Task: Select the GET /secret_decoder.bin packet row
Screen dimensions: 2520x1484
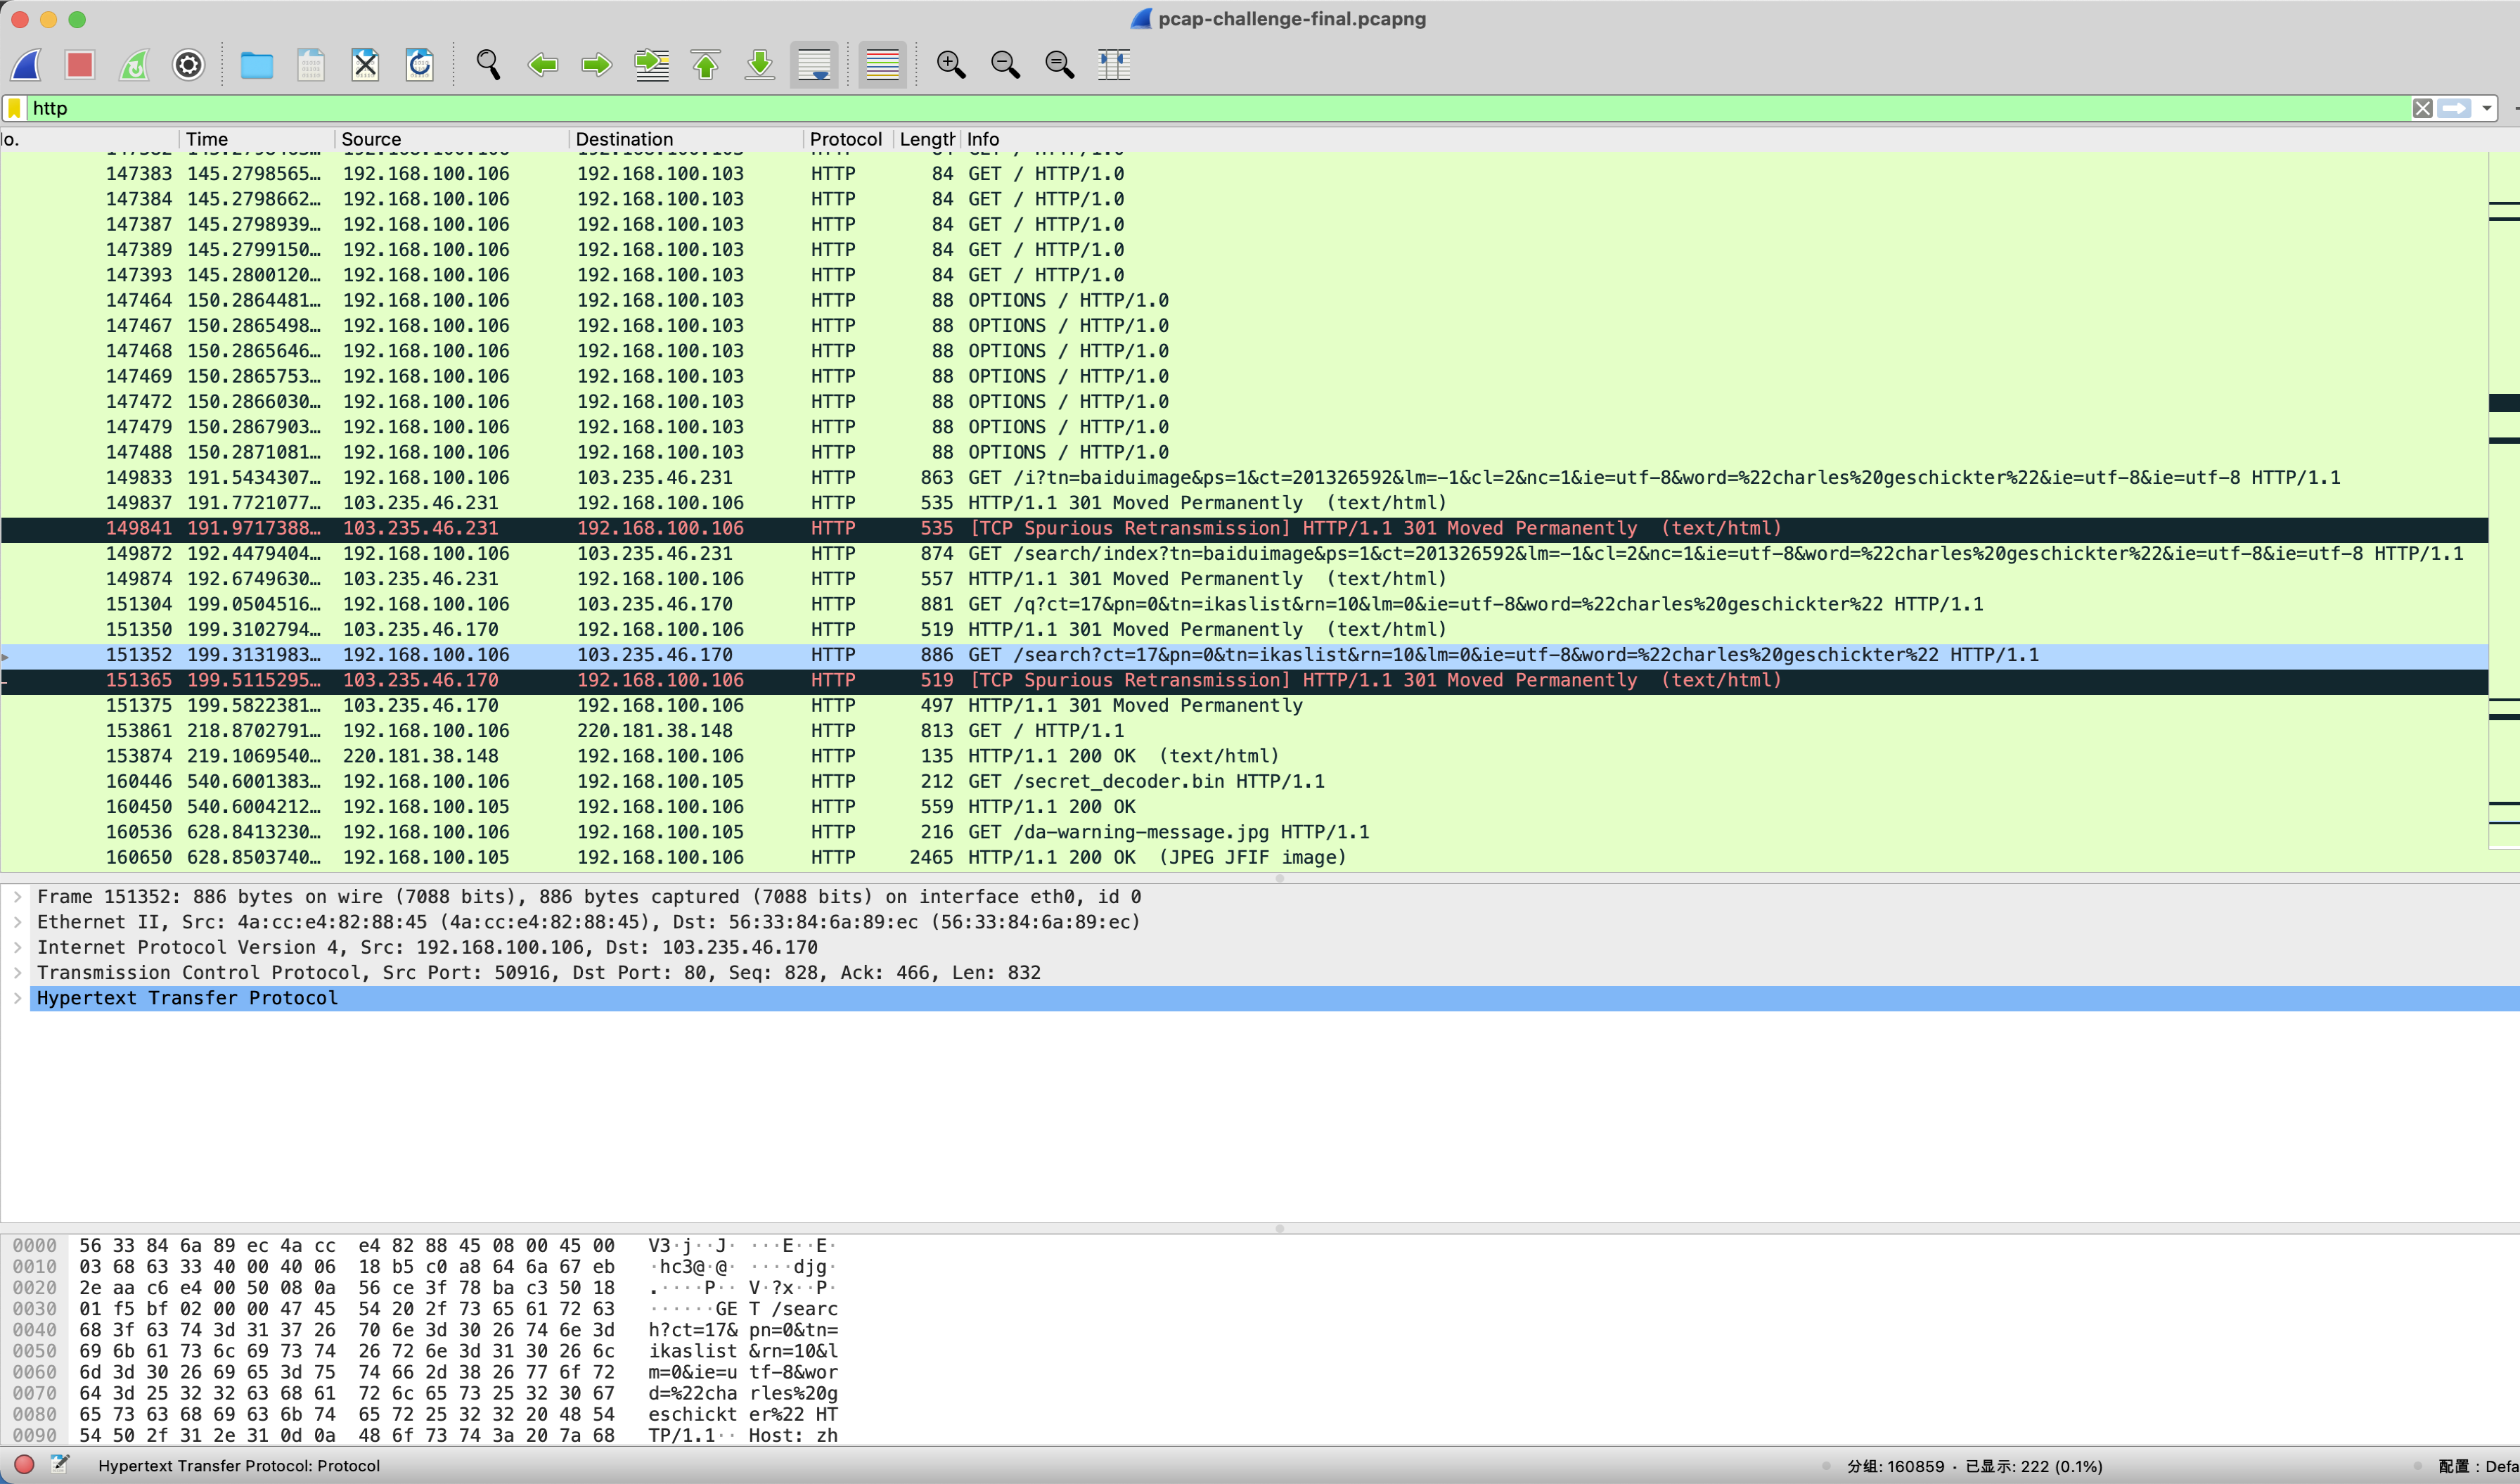Action: tap(1145, 781)
